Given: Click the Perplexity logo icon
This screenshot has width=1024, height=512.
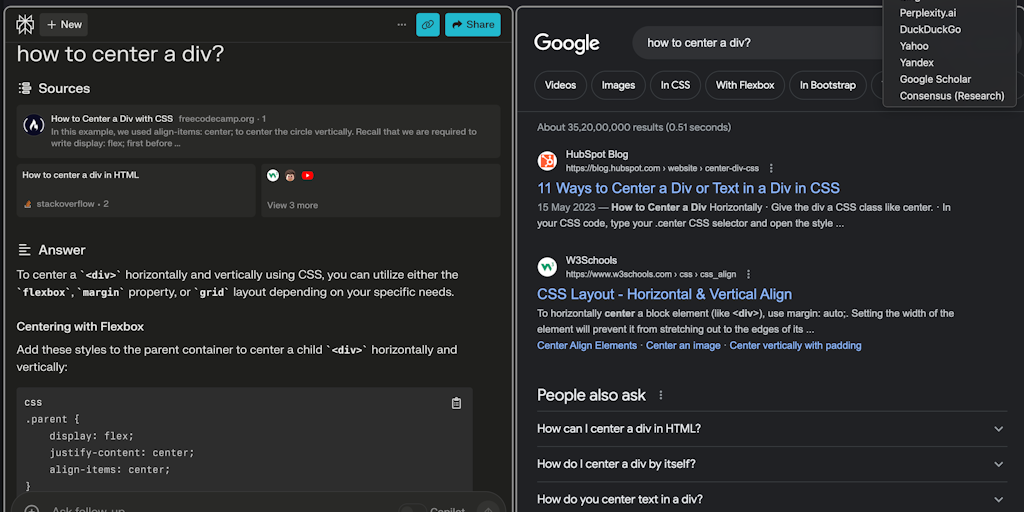Looking at the screenshot, I should [x=25, y=24].
